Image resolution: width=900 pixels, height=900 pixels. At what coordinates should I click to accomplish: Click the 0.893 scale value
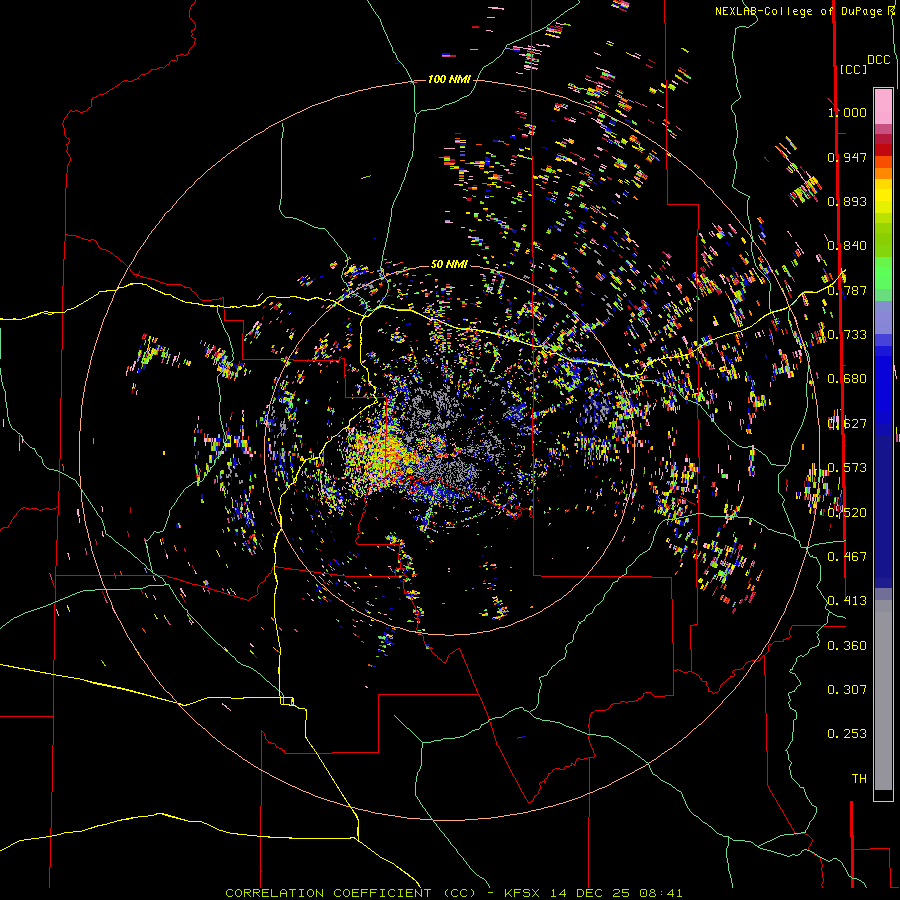[847, 201]
